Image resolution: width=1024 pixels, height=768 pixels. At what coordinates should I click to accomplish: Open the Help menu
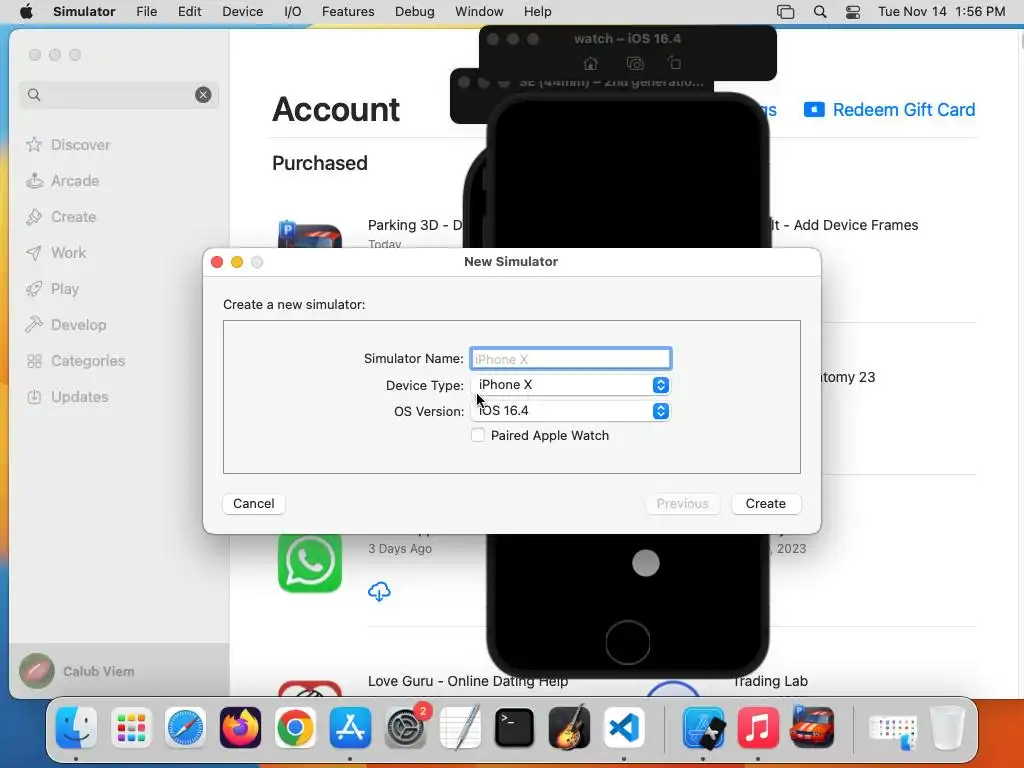537,12
